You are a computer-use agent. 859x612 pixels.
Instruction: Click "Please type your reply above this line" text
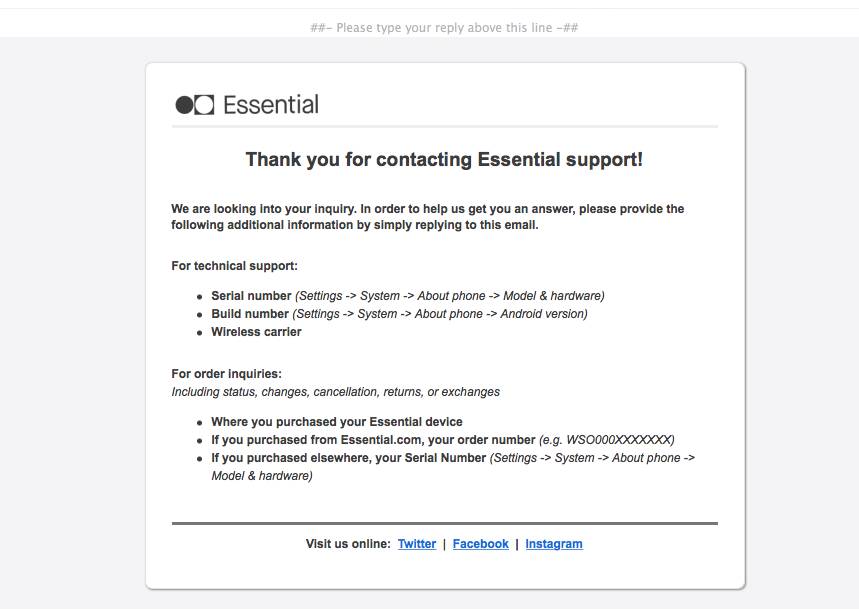pyautogui.click(x=444, y=28)
